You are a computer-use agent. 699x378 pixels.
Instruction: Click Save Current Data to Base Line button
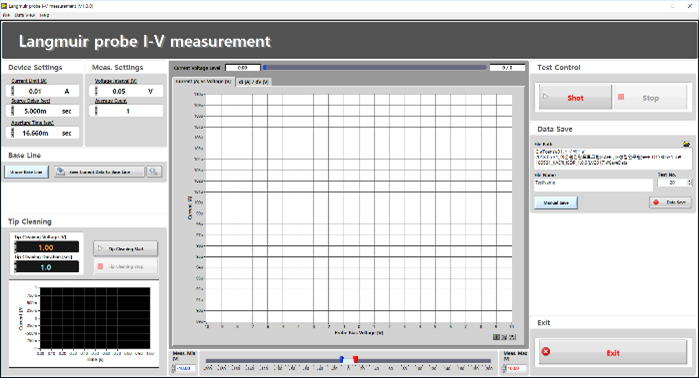coord(99,172)
